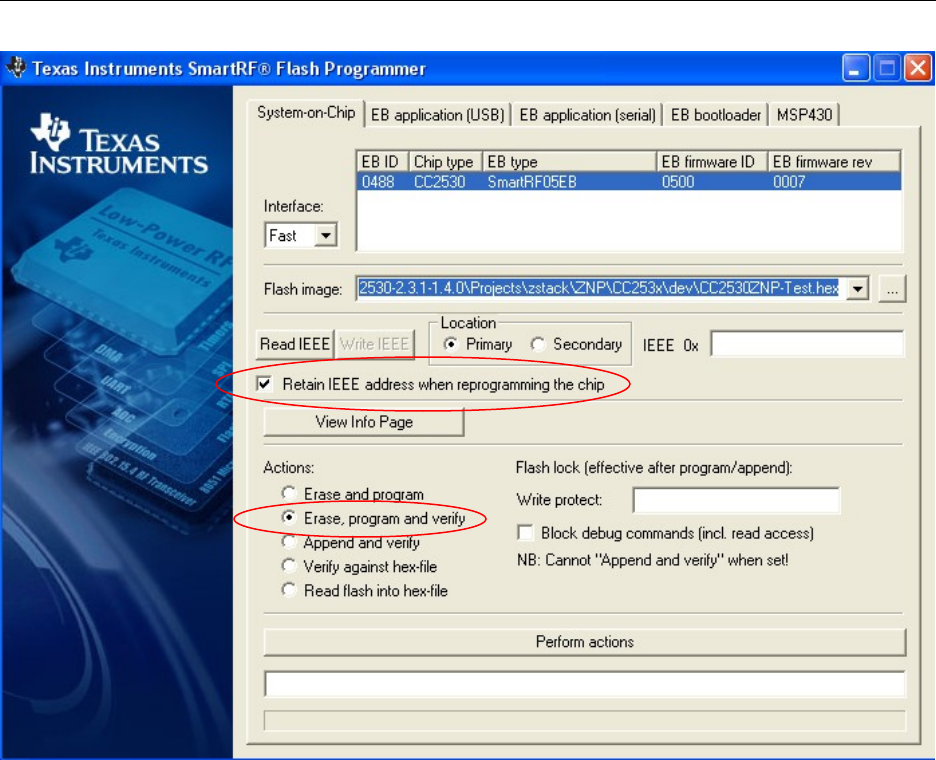Select the Secondary location radio button

click(538, 344)
